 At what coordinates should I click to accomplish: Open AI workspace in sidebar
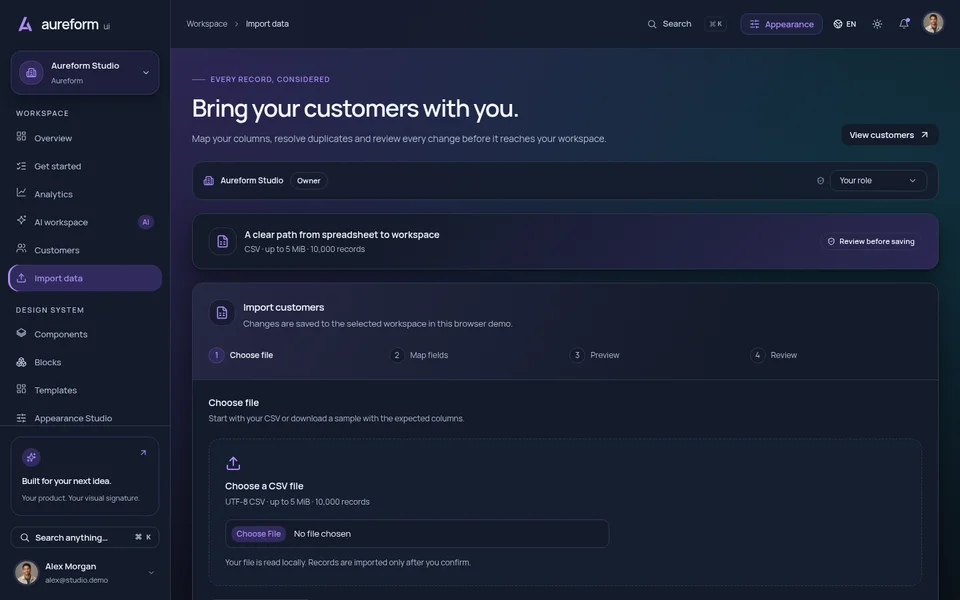[85, 222]
